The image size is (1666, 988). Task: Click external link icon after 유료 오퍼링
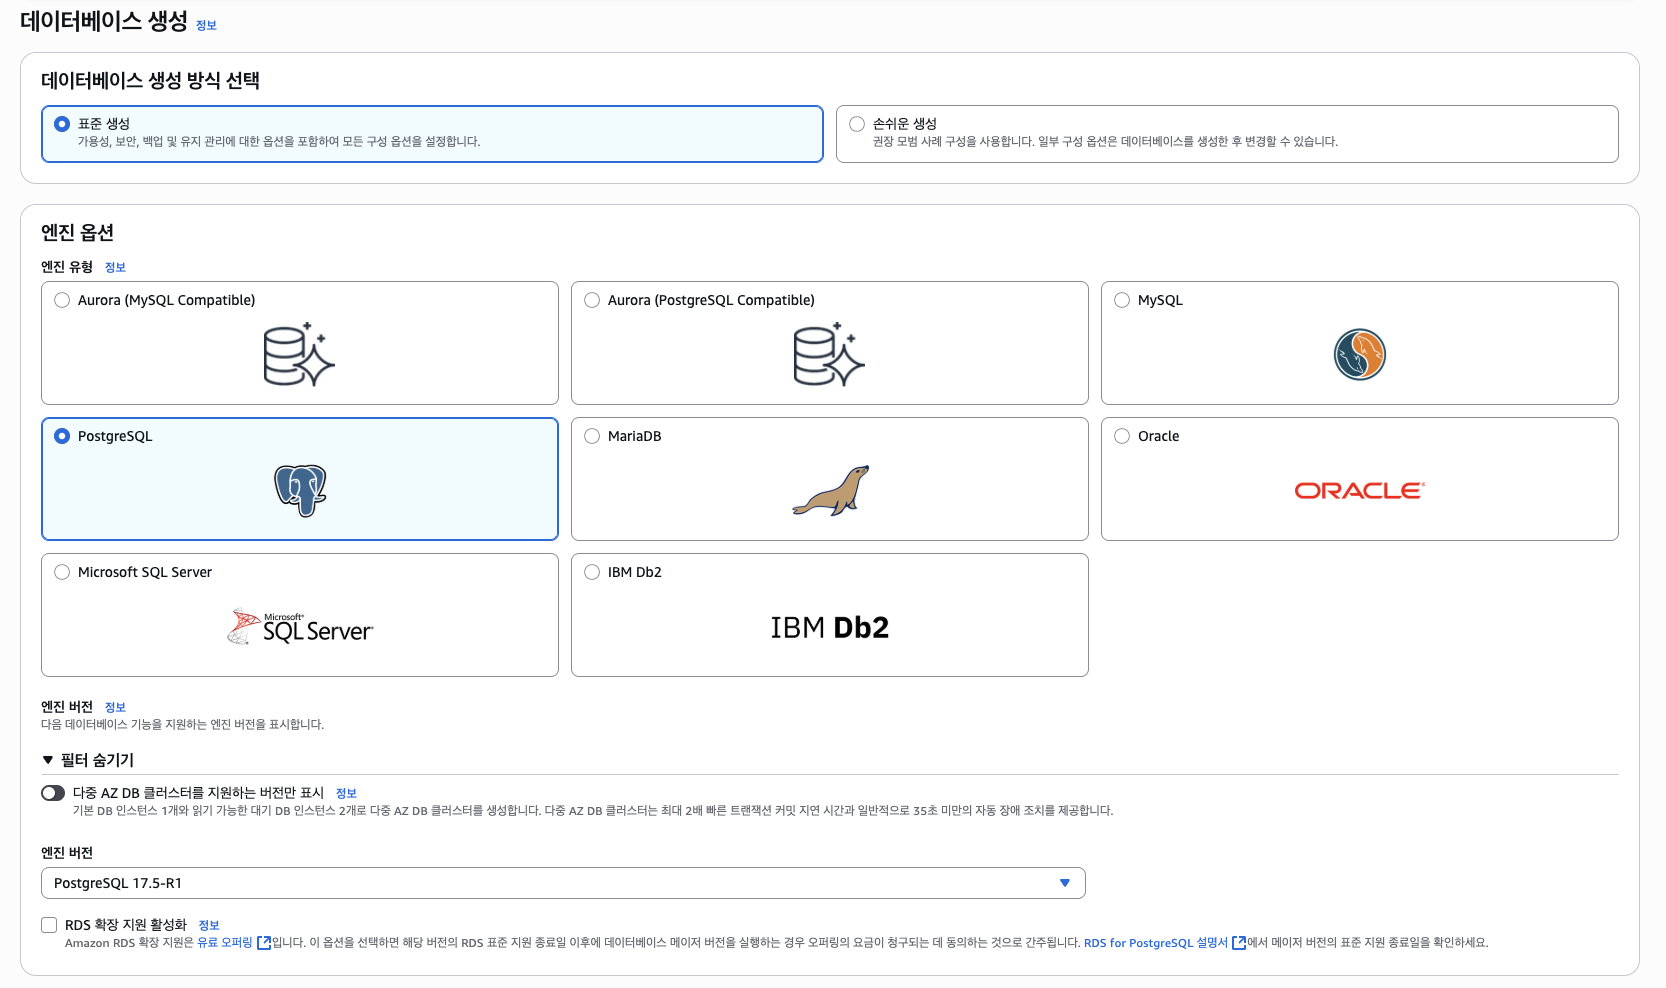tap(264, 942)
